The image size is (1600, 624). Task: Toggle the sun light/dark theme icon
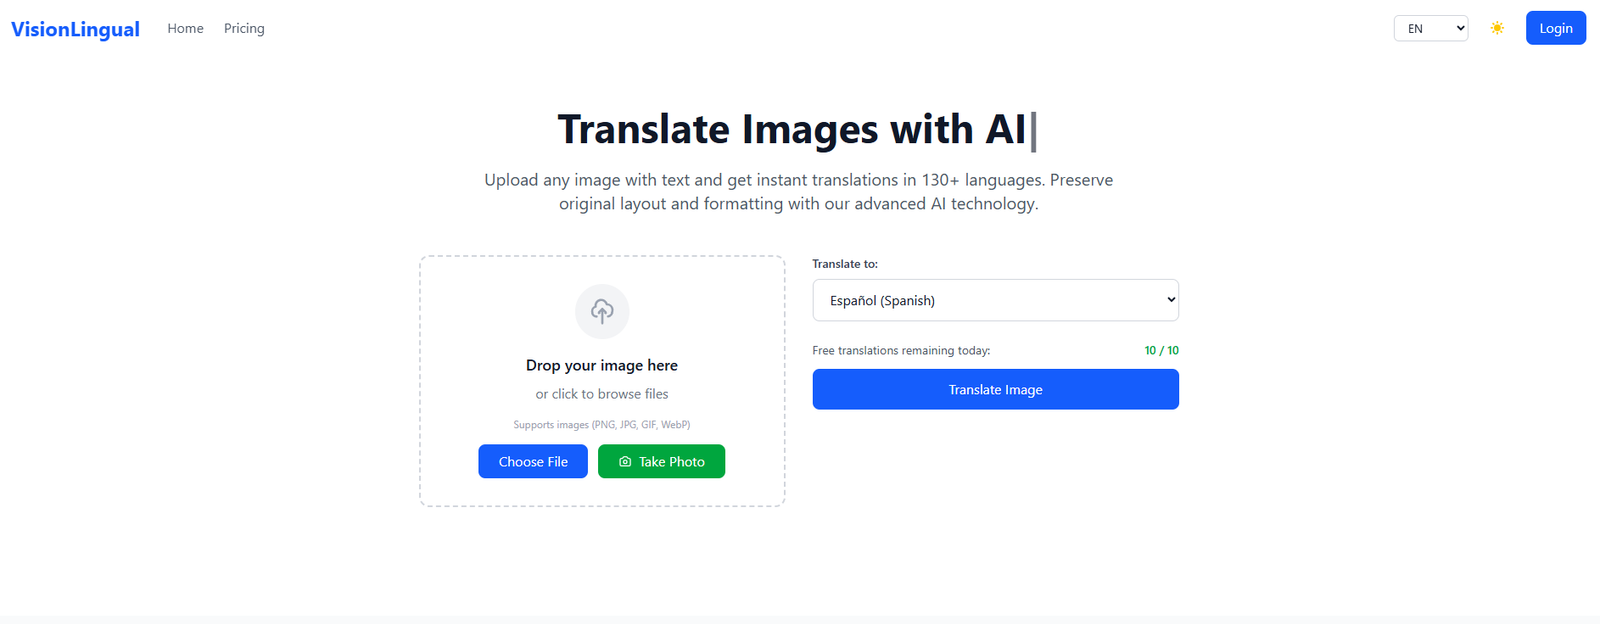point(1497,28)
